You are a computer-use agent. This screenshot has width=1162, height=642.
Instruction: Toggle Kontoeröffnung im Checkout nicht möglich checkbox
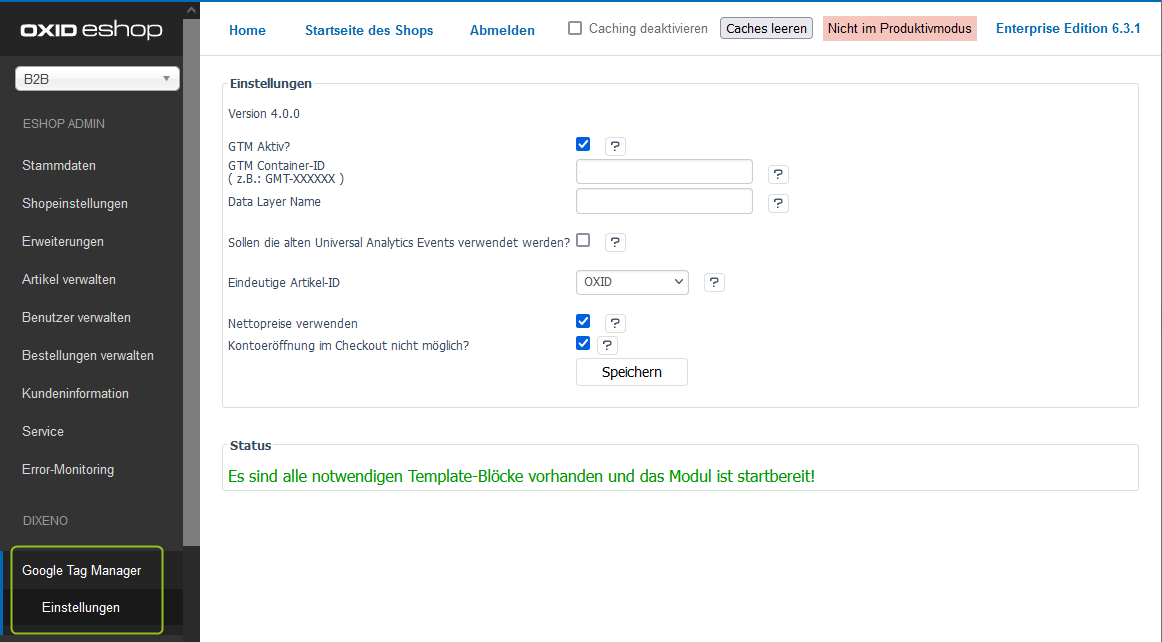pos(583,342)
